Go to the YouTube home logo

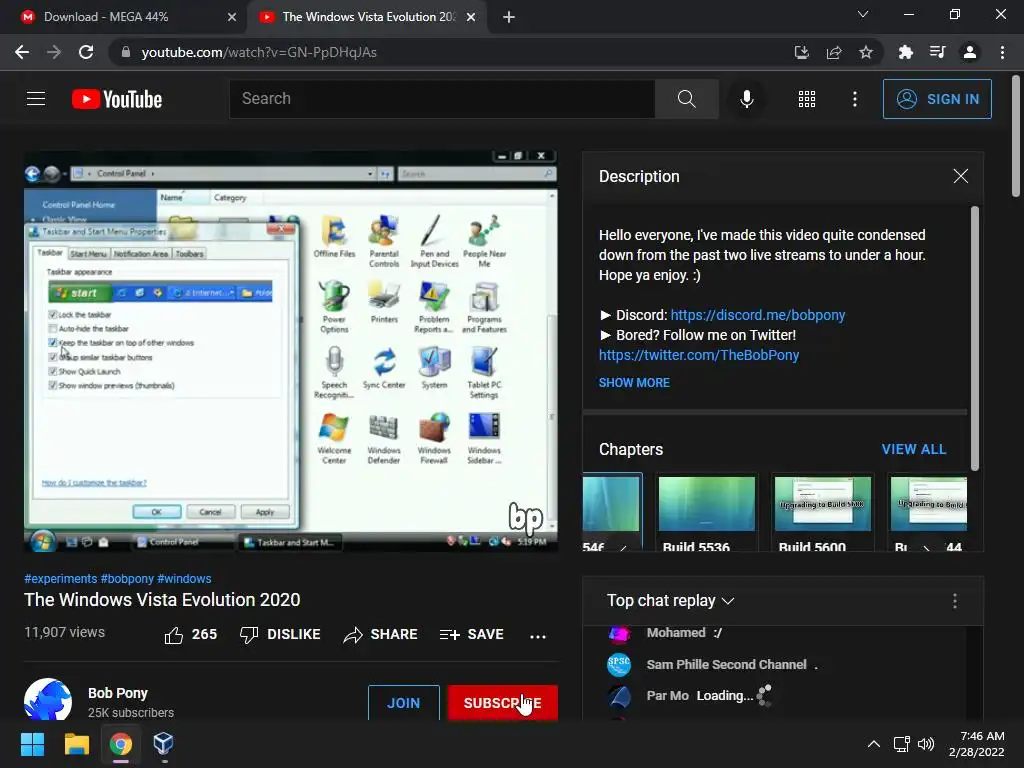click(117, 99)
